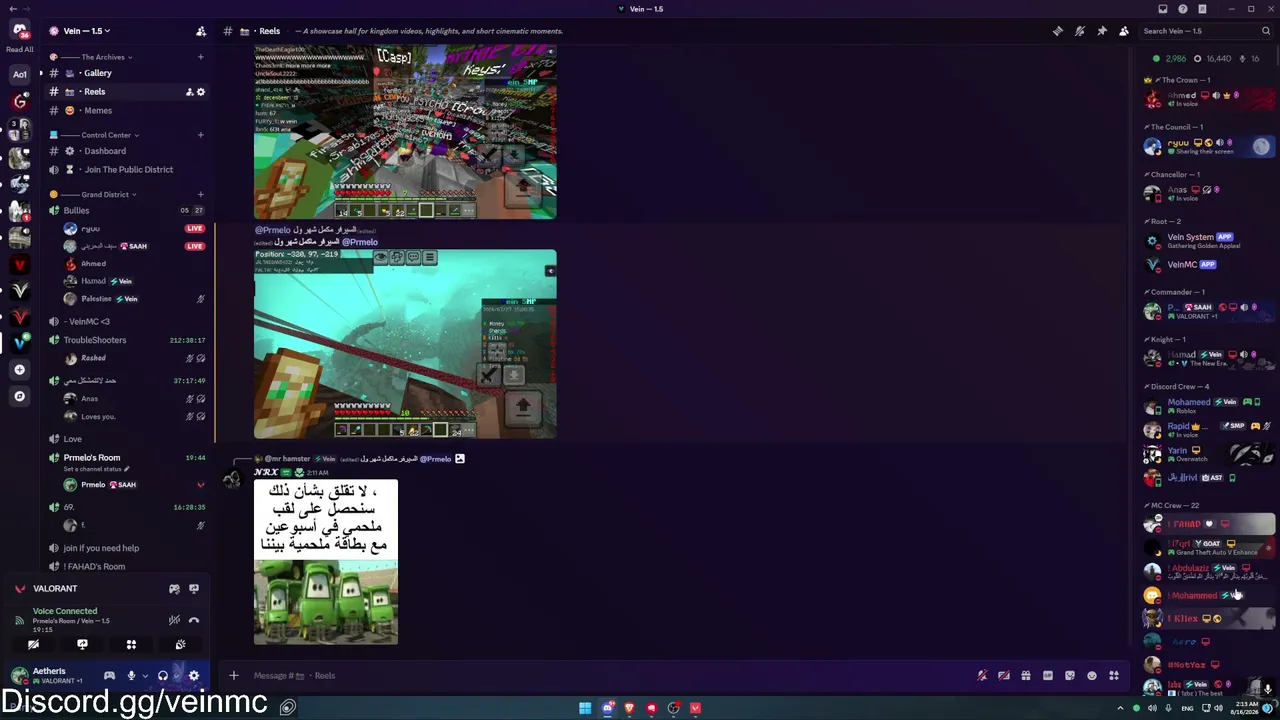Open the Inbox icon in title bar
The height and width of the screenshot is (720, 1280).
tap(1163, 9)
